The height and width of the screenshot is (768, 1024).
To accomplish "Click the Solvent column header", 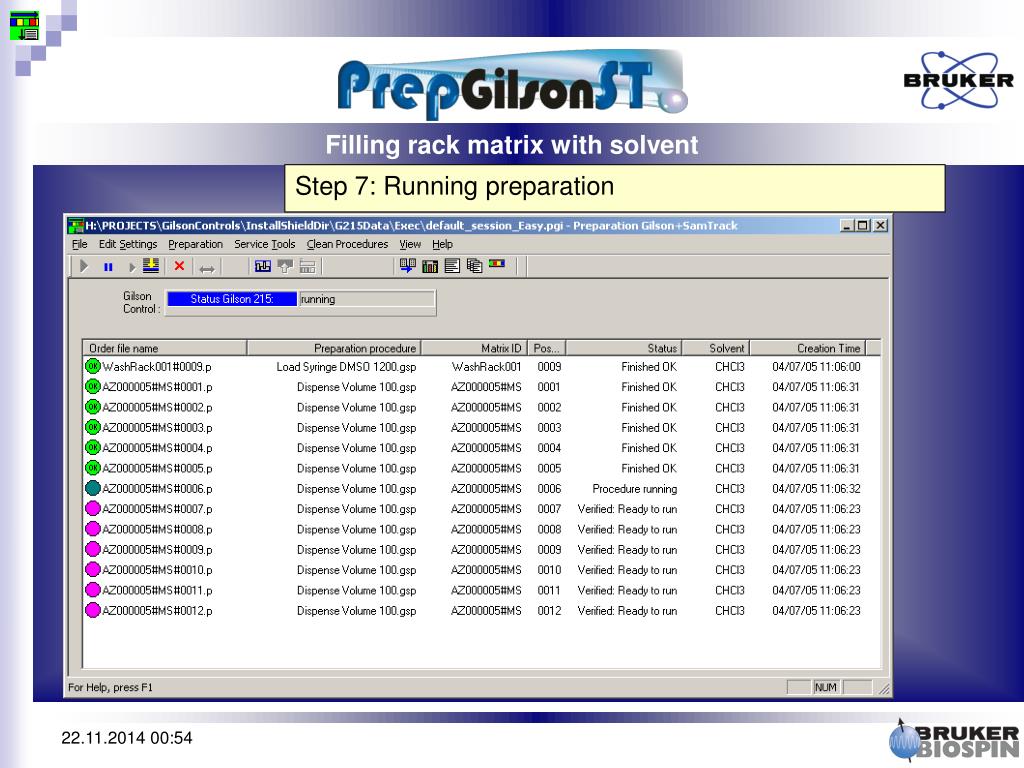I will 716,348.
